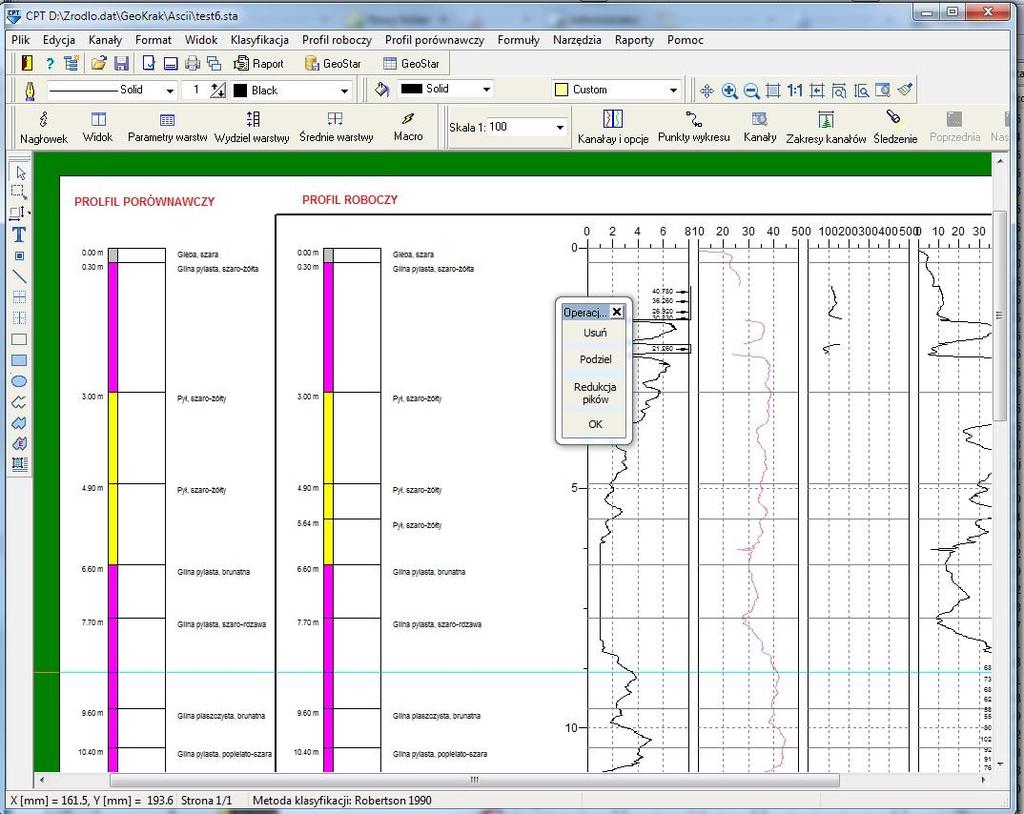The image size is (1024, 814).
Task: Open the Plik menu
Action: 20,40
